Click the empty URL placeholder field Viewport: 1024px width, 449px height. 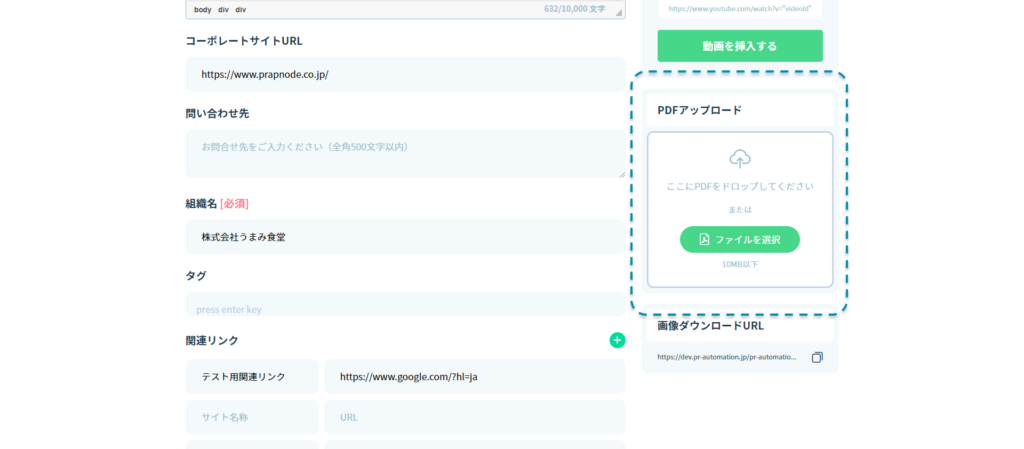click(x=474, y=417)
